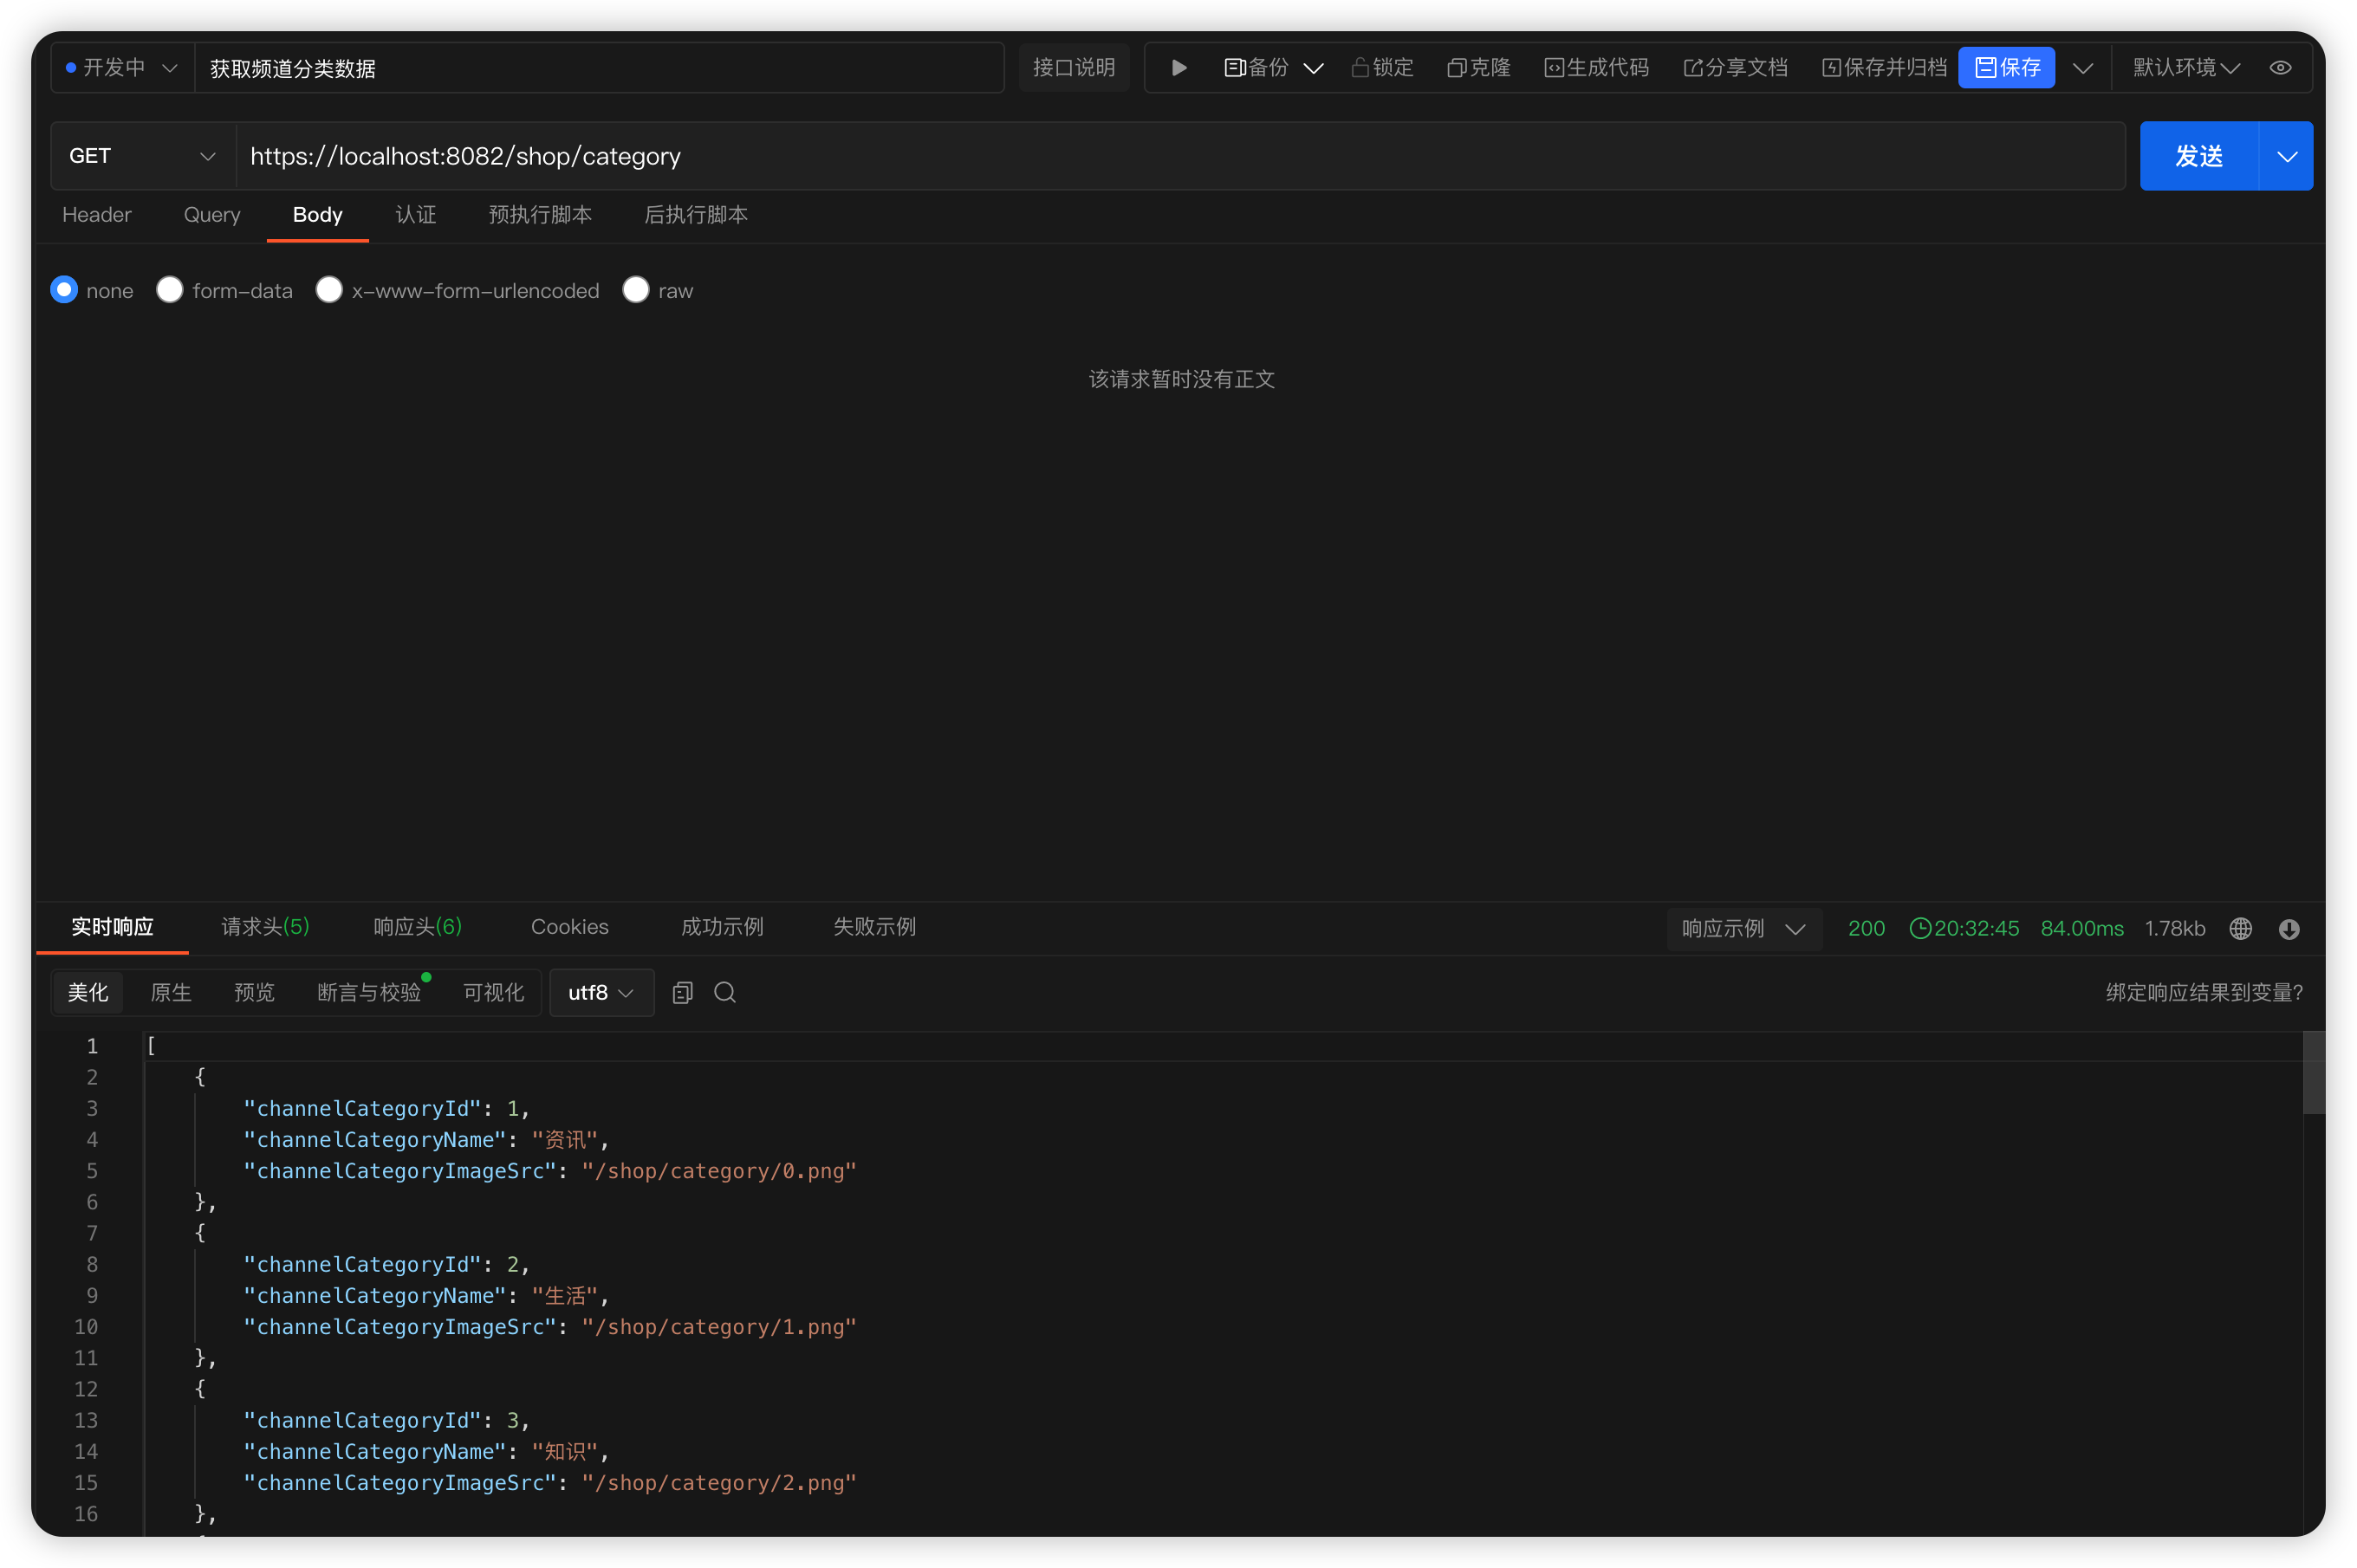Open the 响应头(6) tab
The height and width of the screenshot is (1568, 2357).
pyautogui.click(x=417, y=927)
